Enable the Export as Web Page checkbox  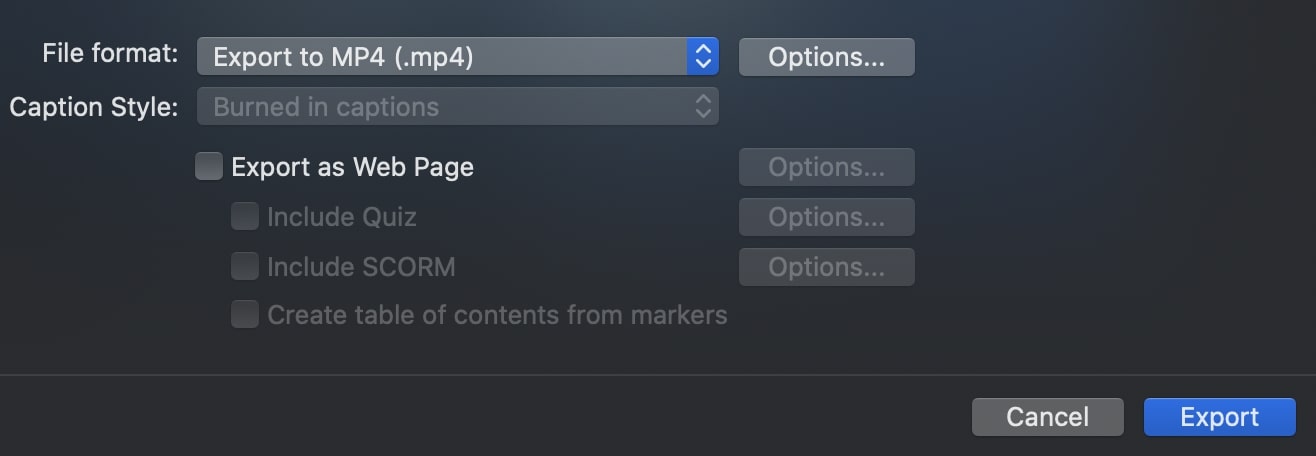click(209, 166)
